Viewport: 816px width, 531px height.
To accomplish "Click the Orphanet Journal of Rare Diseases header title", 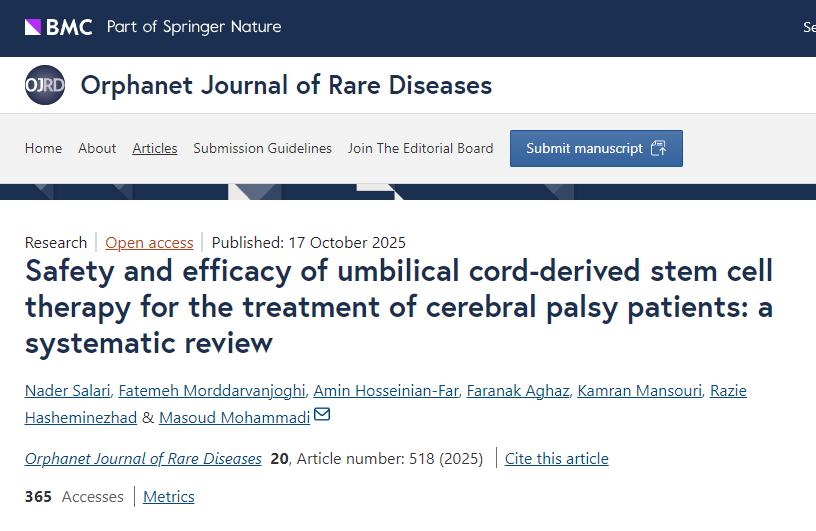I will pos(286,85).
